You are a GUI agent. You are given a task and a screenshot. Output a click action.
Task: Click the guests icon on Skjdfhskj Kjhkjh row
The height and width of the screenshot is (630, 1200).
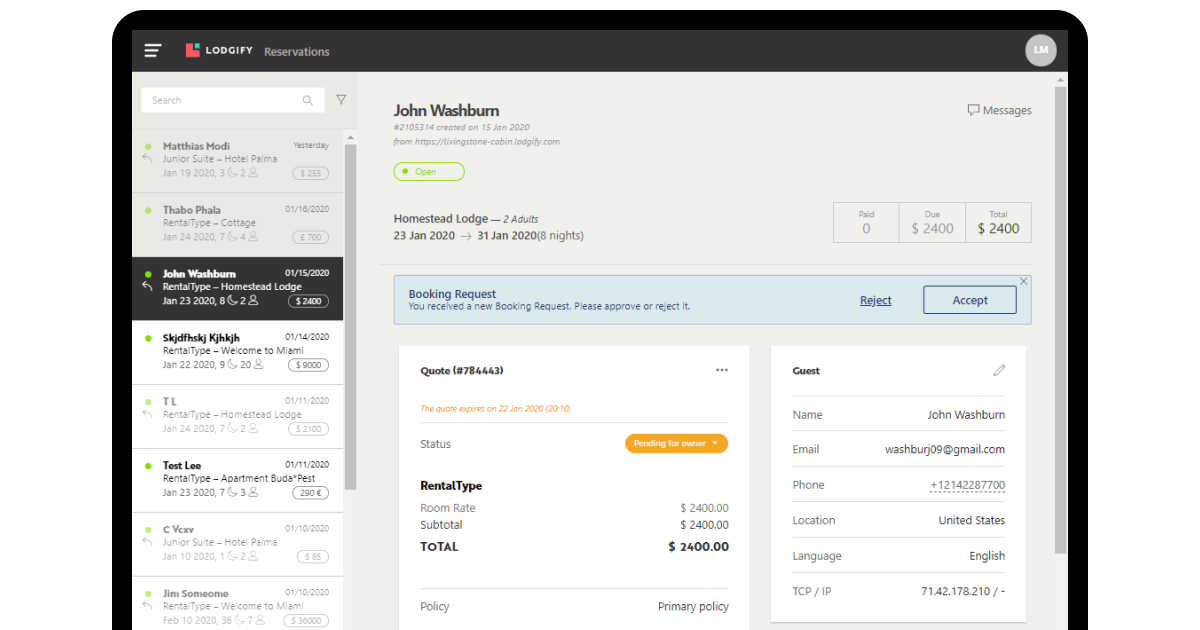click(x=259, y=365)
